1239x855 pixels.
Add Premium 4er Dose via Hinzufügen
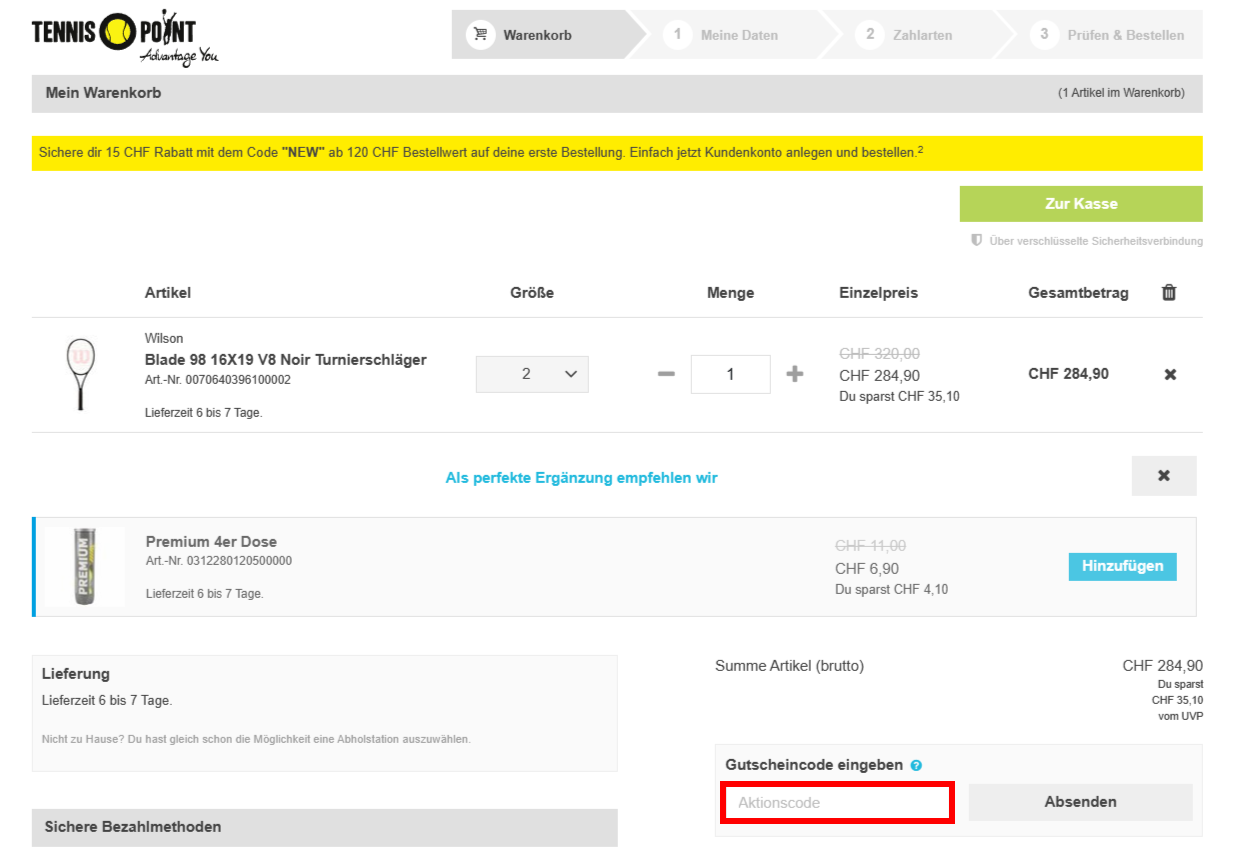click(1123, 566)
